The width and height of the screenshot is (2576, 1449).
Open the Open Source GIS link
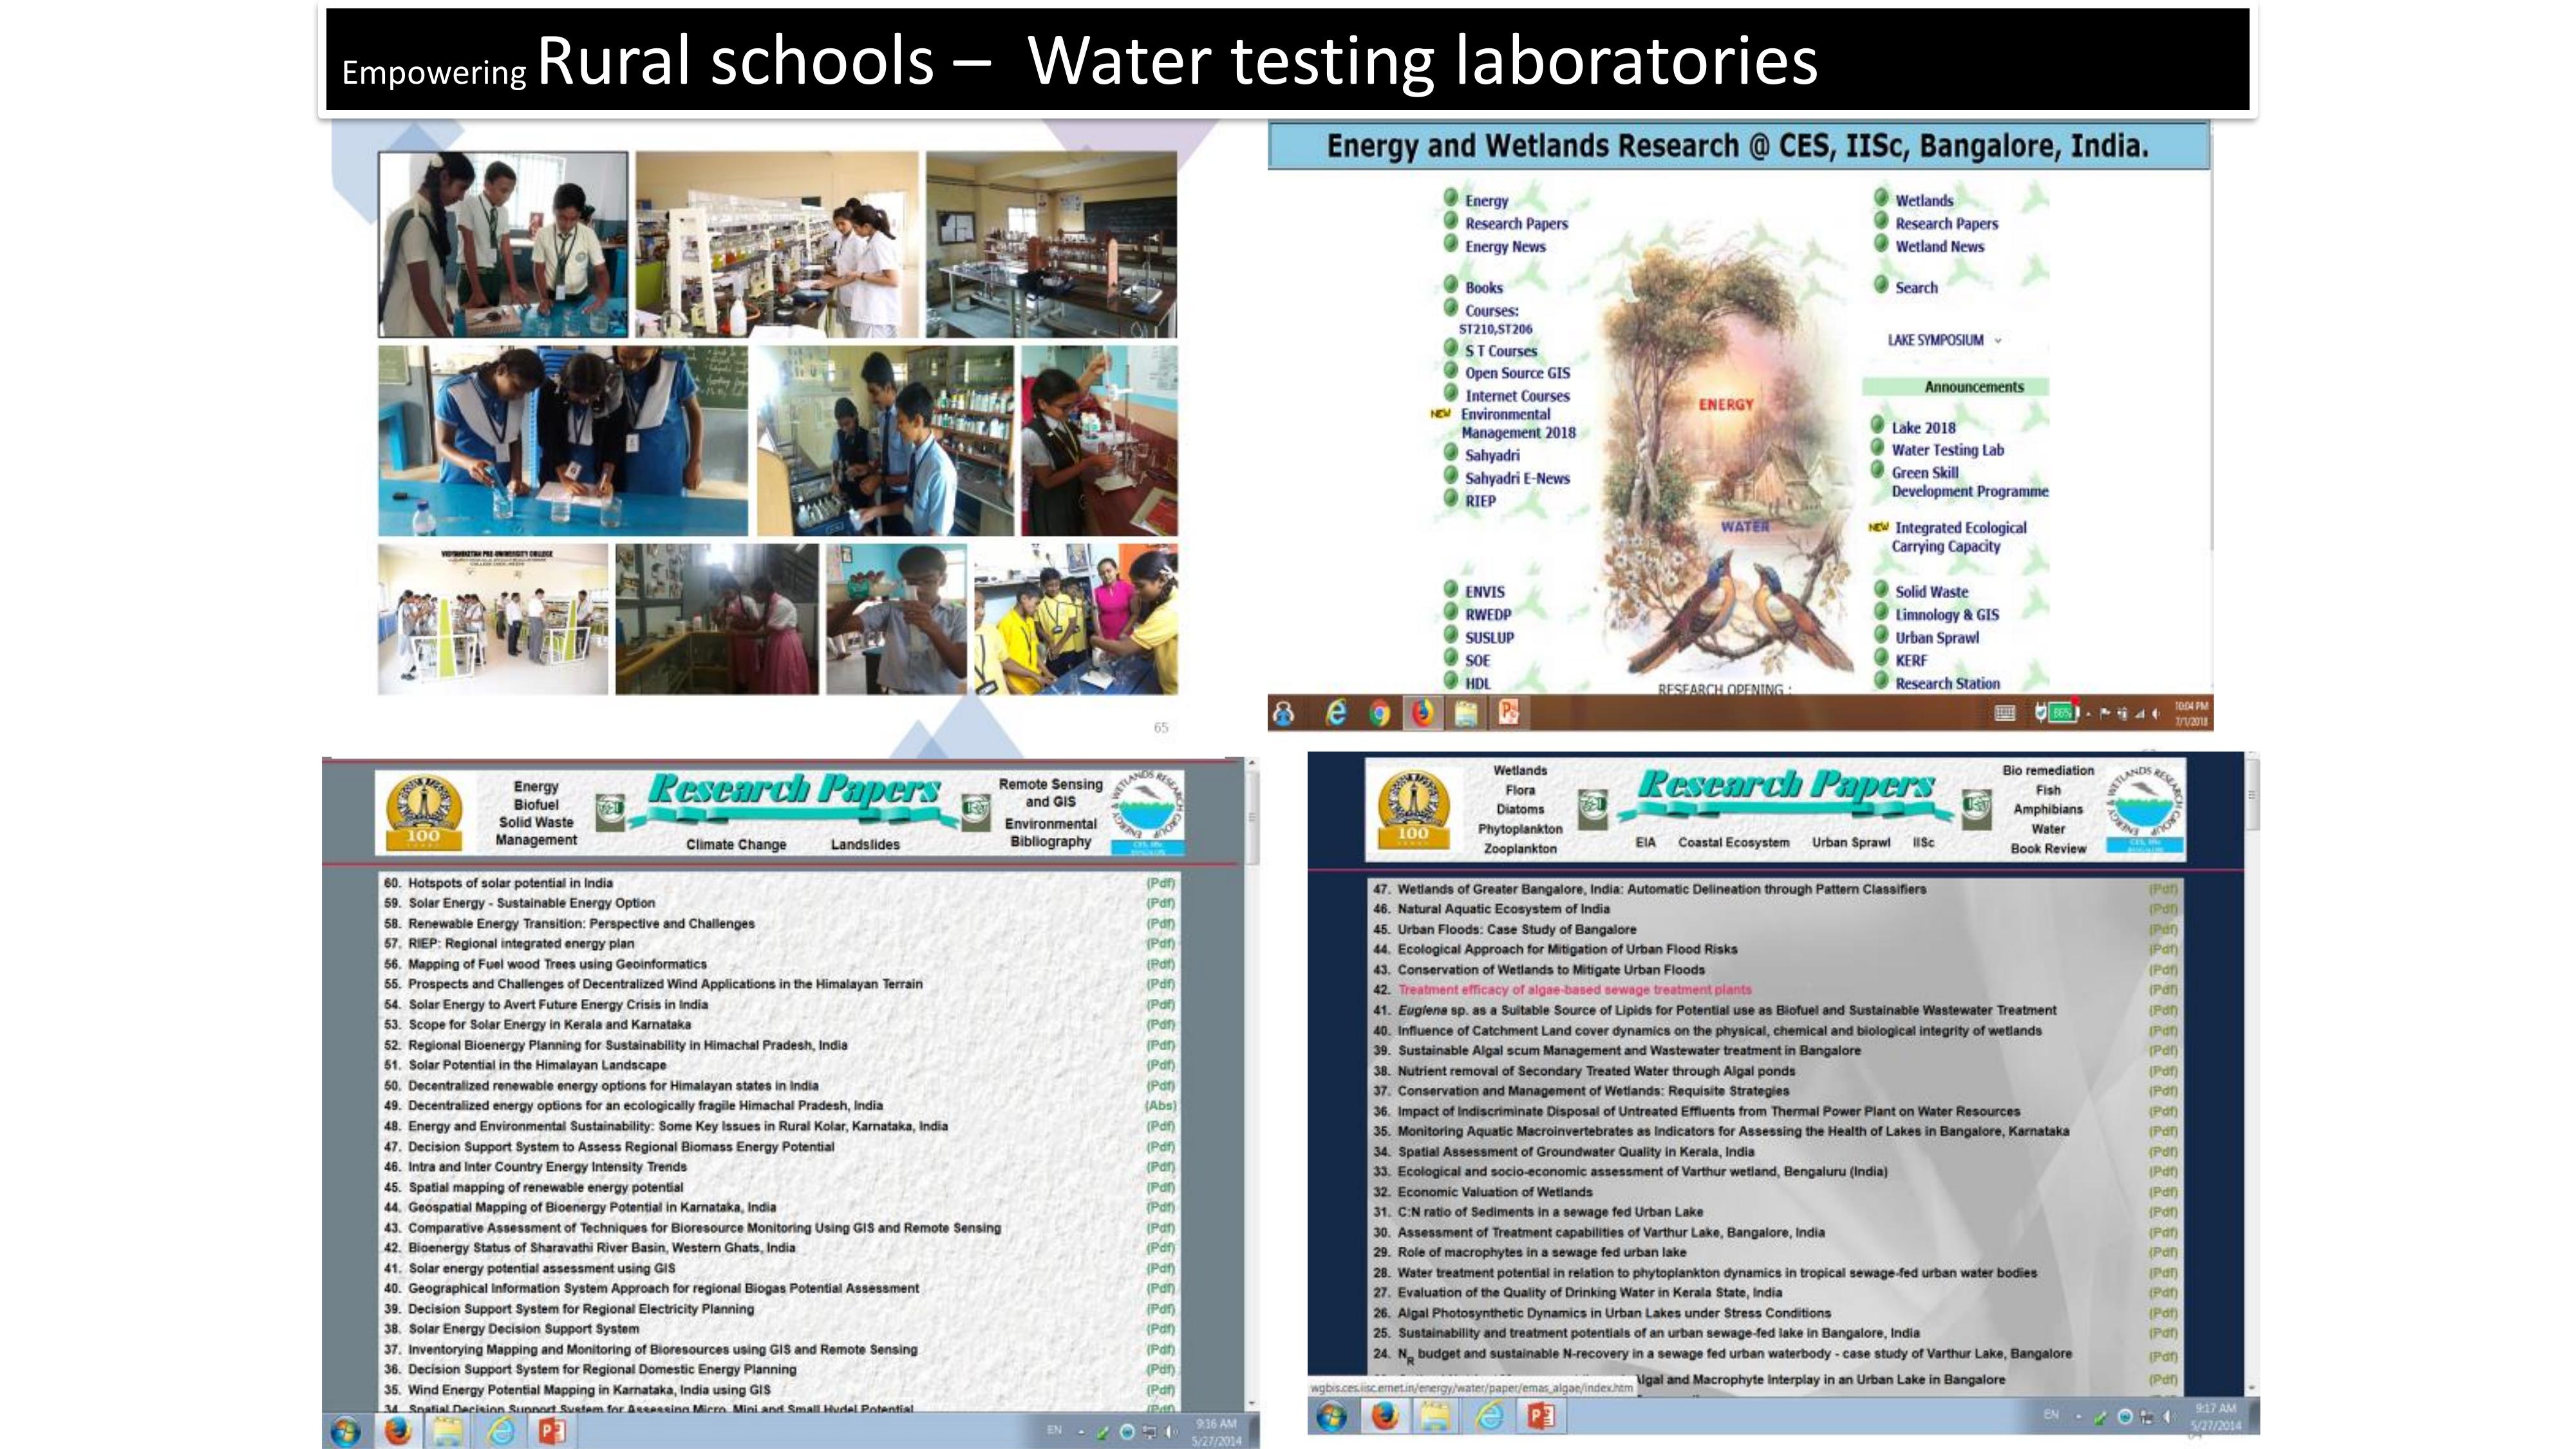(1517, 373)
